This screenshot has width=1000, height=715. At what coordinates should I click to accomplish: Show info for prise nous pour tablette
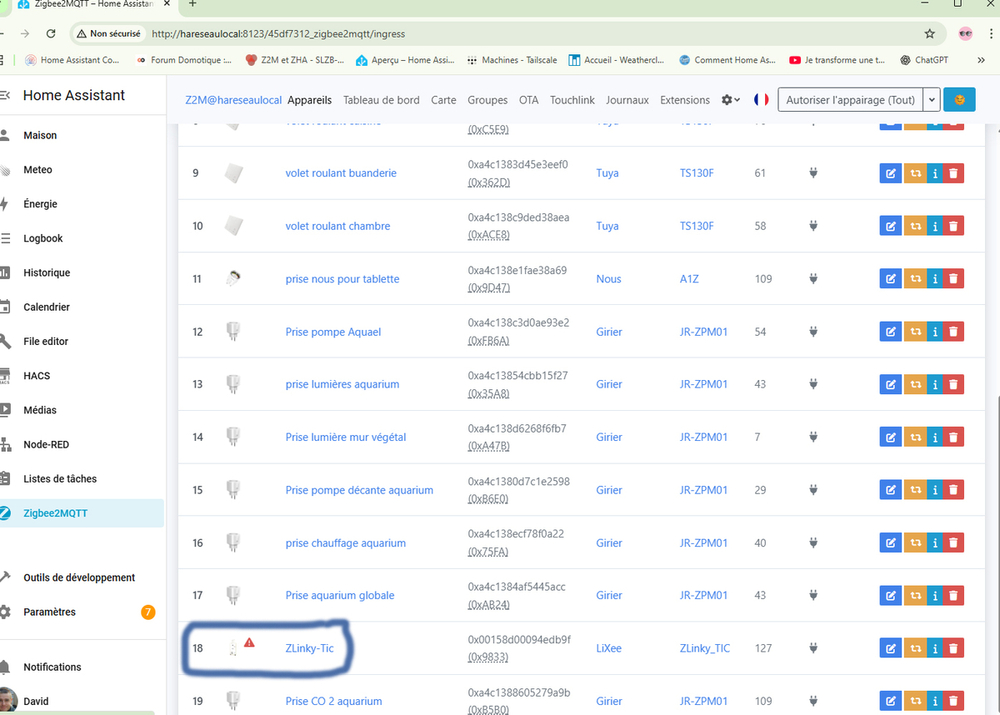click(x=935, y=279)
